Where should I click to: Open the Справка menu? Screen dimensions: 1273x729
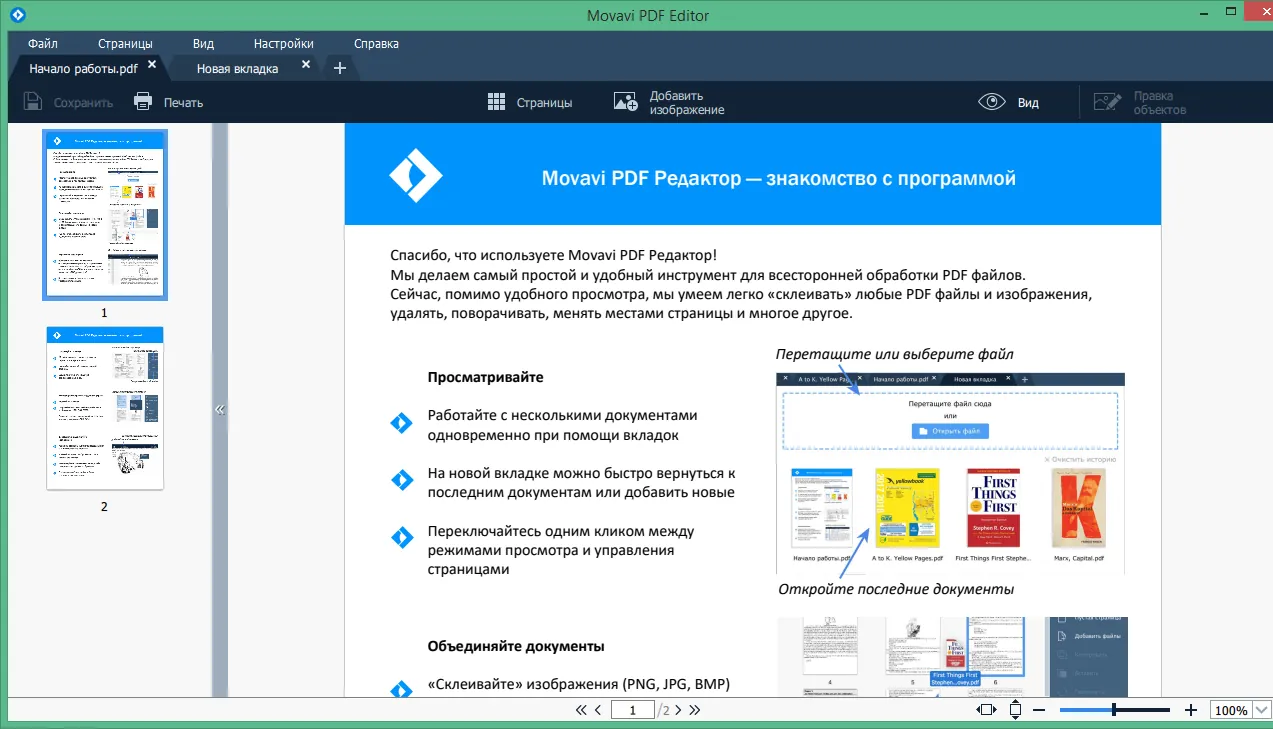376,44
